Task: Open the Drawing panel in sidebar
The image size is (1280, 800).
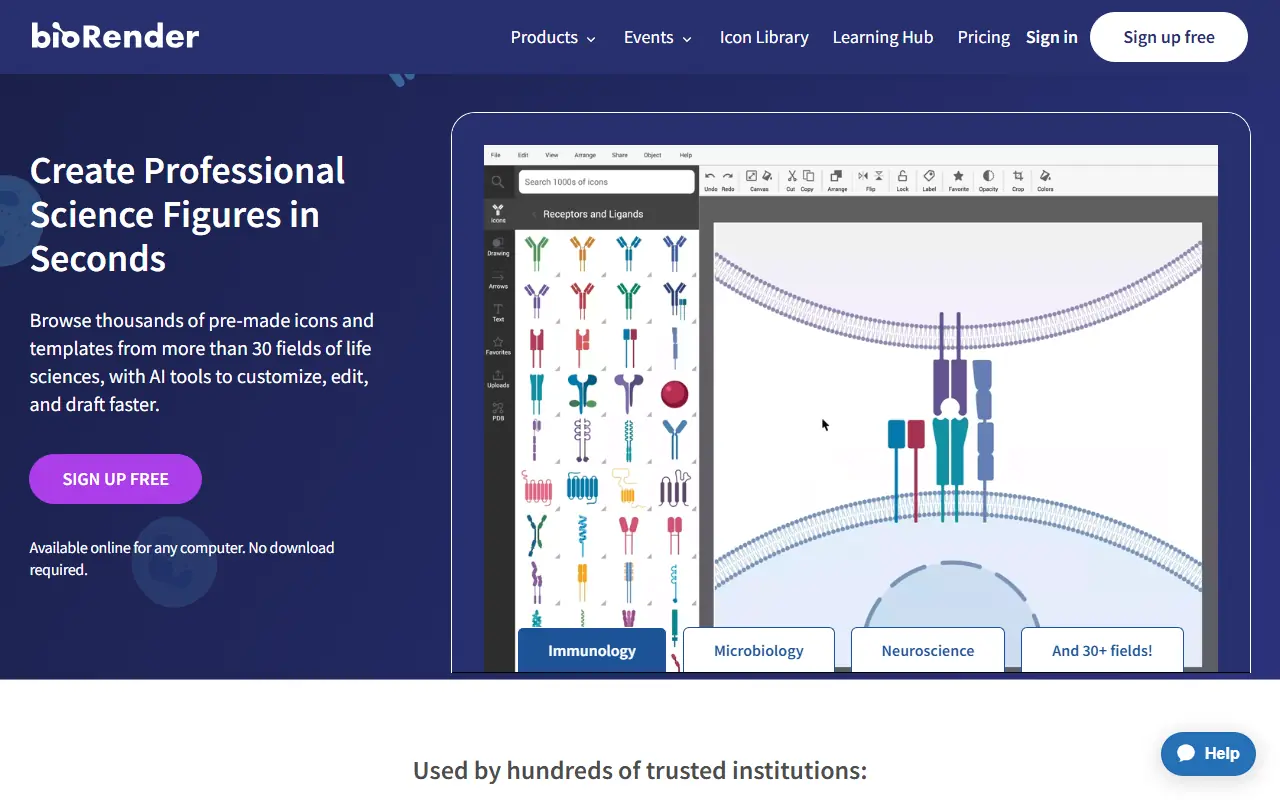Action: 498,245
